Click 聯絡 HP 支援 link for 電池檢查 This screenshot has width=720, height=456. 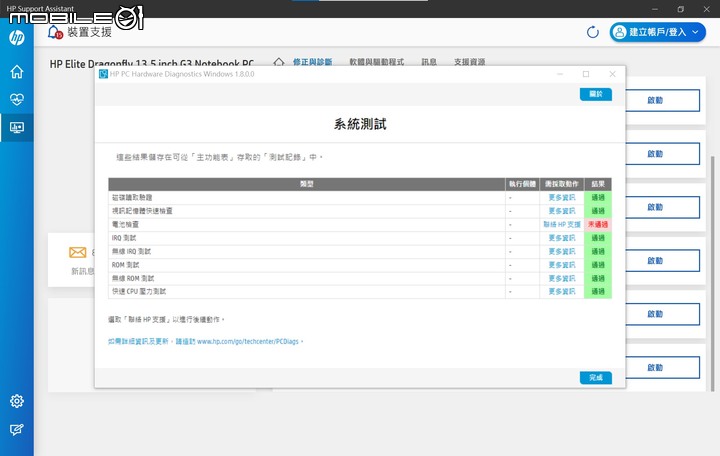562,225
